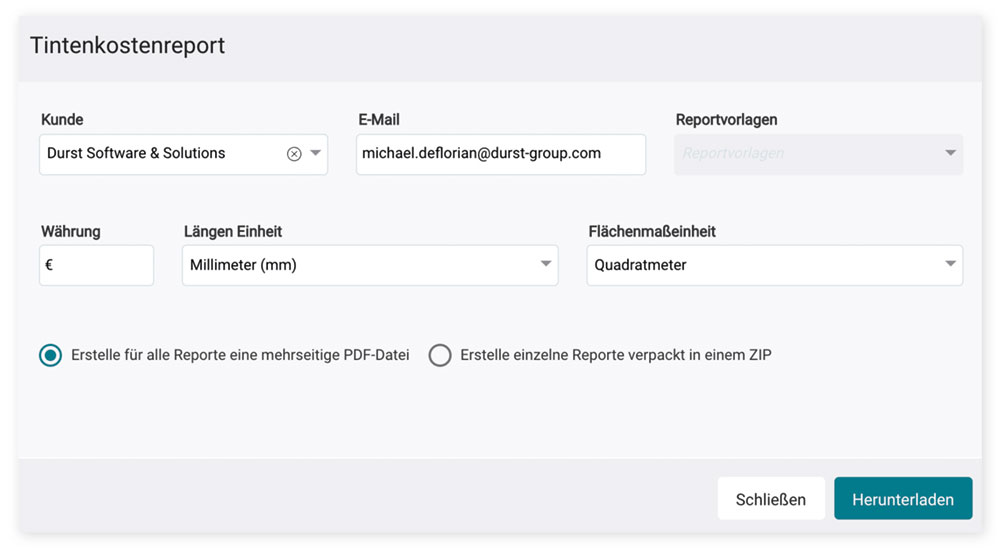
Task: Click the Herunterladen button
Action: tap(903, 499)
